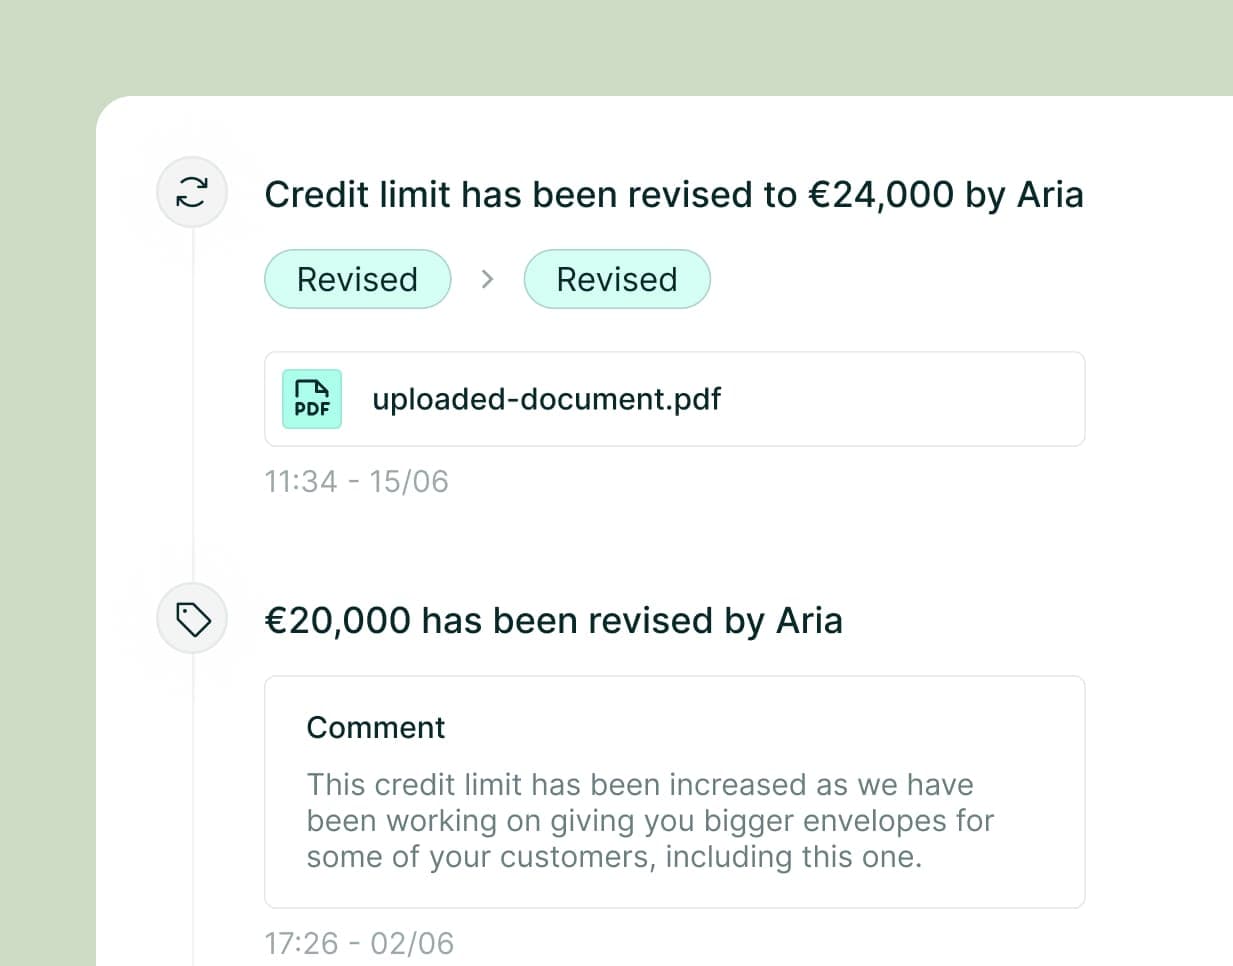Click the 17:26 - 02/06 timestamp

coord(358,943)
